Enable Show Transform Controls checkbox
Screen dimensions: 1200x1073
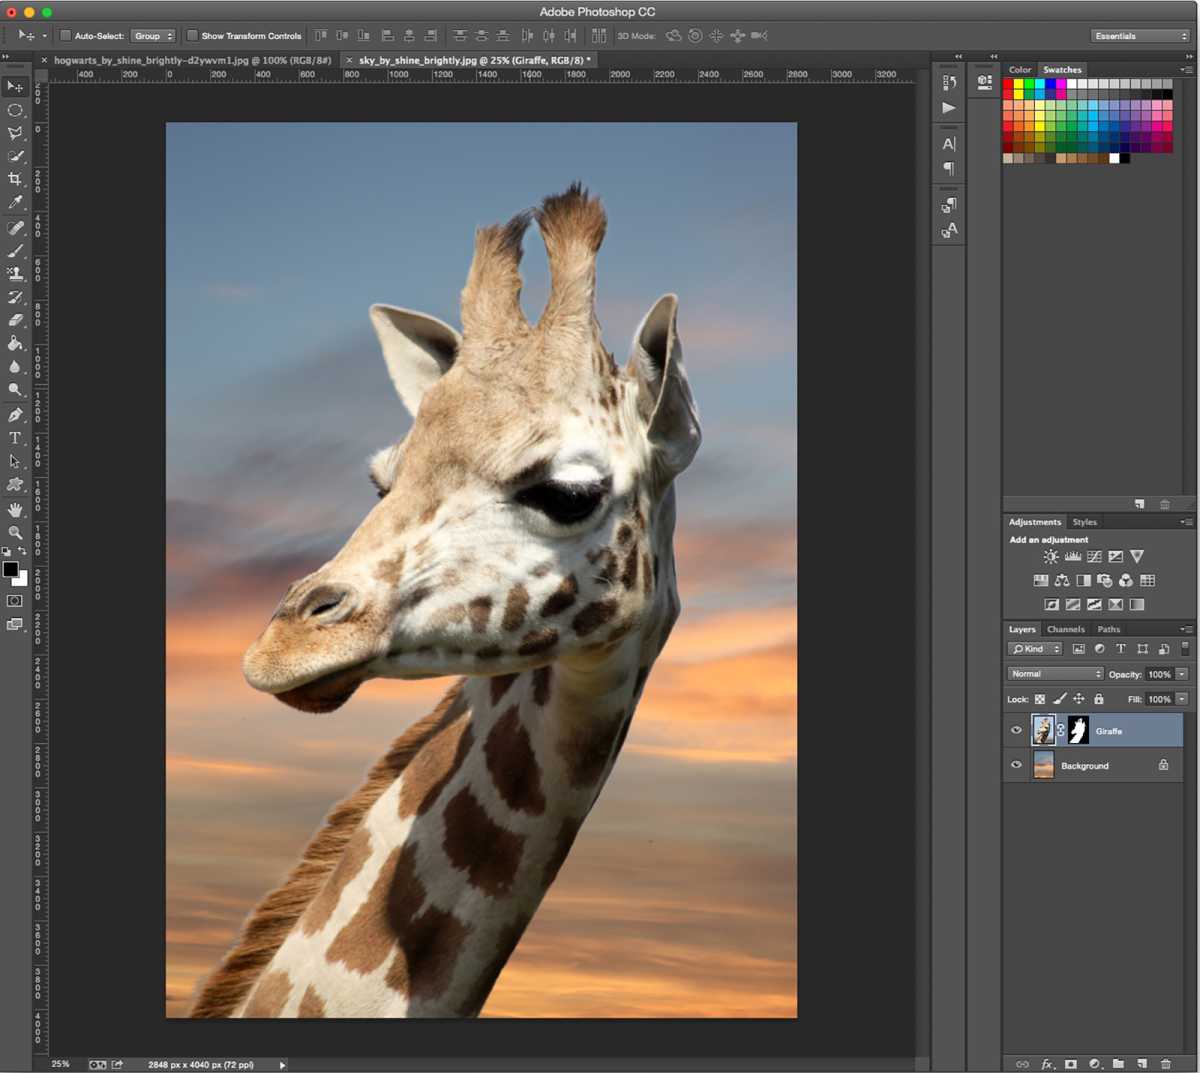click(x=192, y=36)
